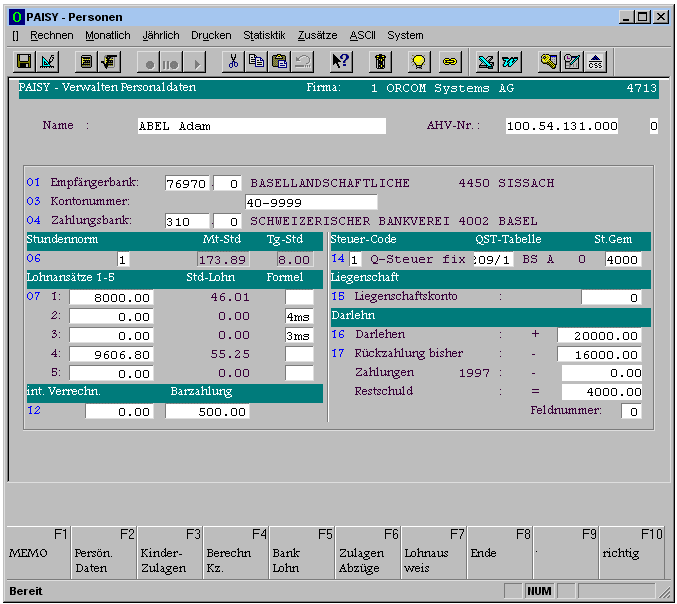Click the paste clipboard icon
The image size is (677, 604).
click(279, 62)
